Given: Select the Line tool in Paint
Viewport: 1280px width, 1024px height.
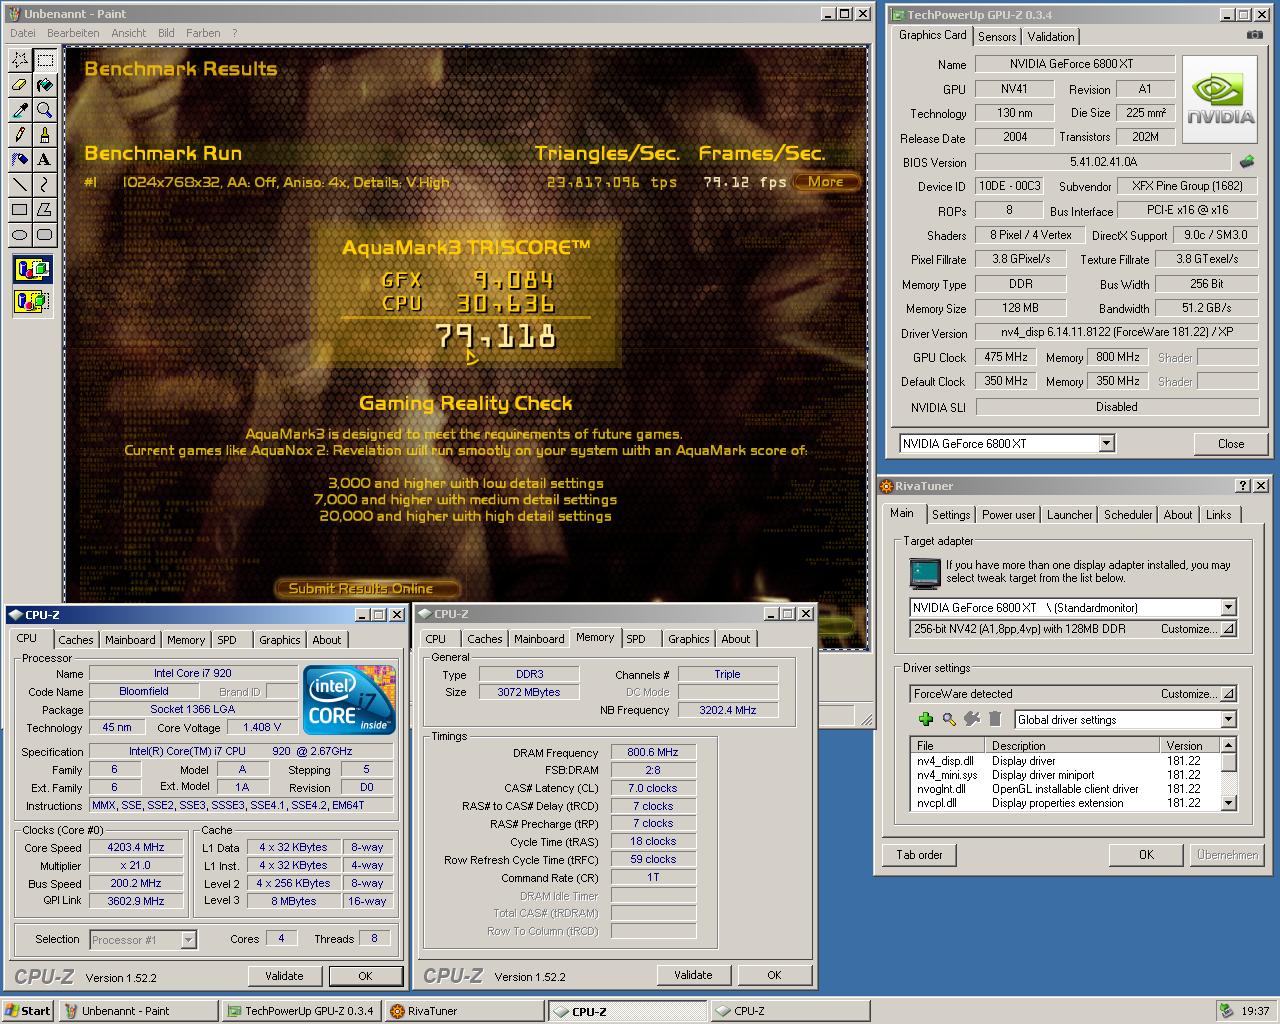Looking at the screenshot, I should pyautogui.click(x=19, y=184).
